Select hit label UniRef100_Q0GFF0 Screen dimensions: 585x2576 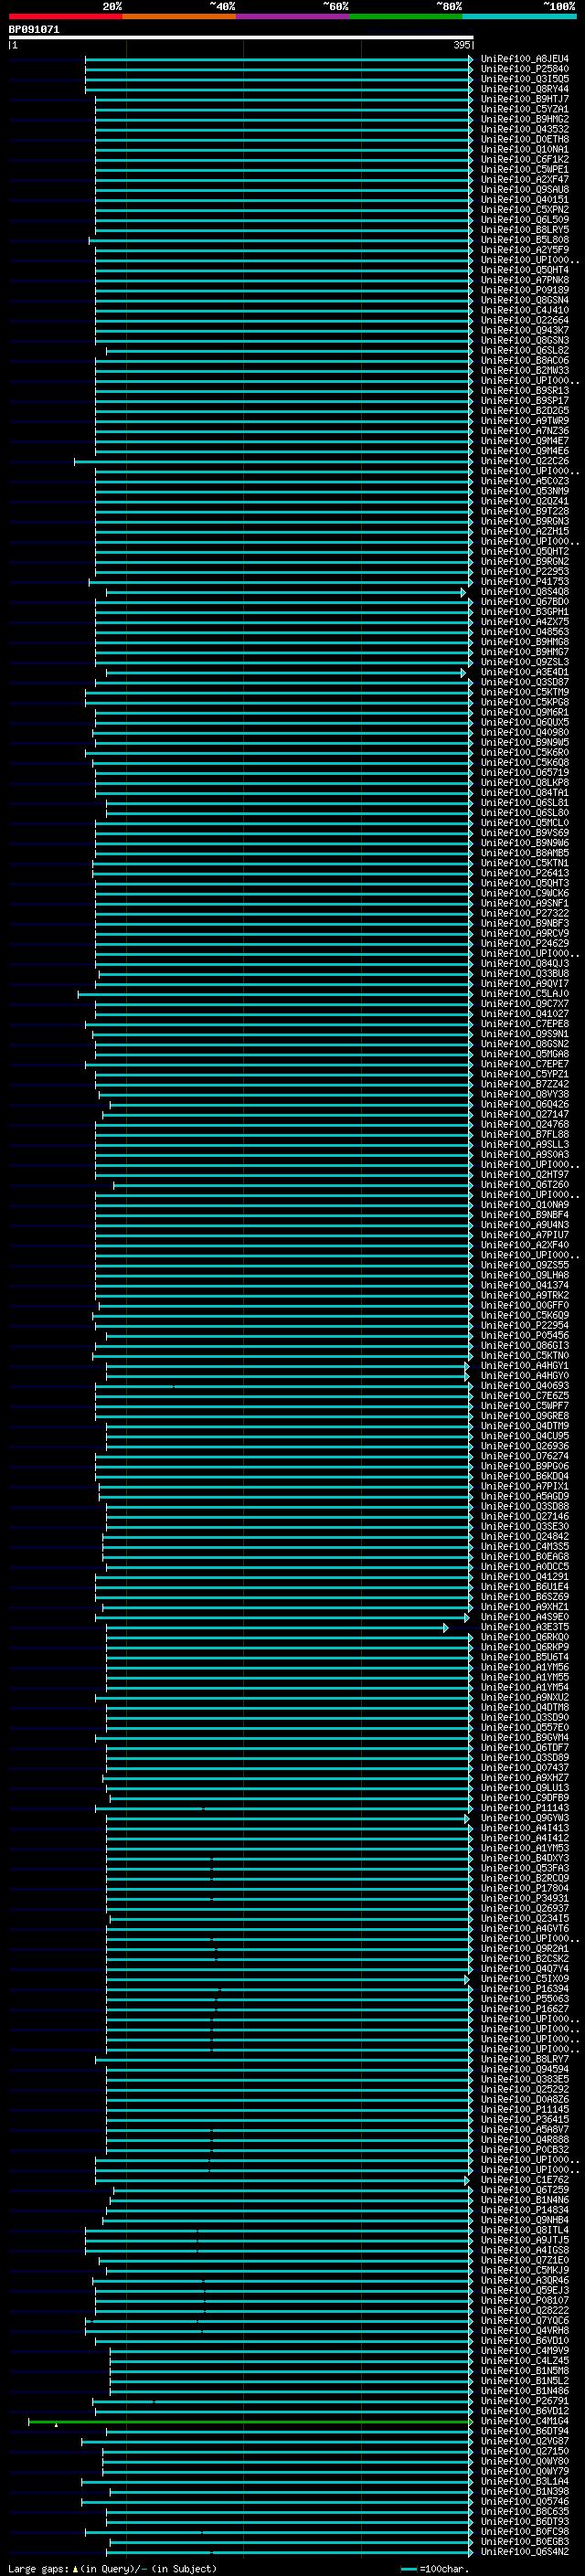coord(525,1305)
